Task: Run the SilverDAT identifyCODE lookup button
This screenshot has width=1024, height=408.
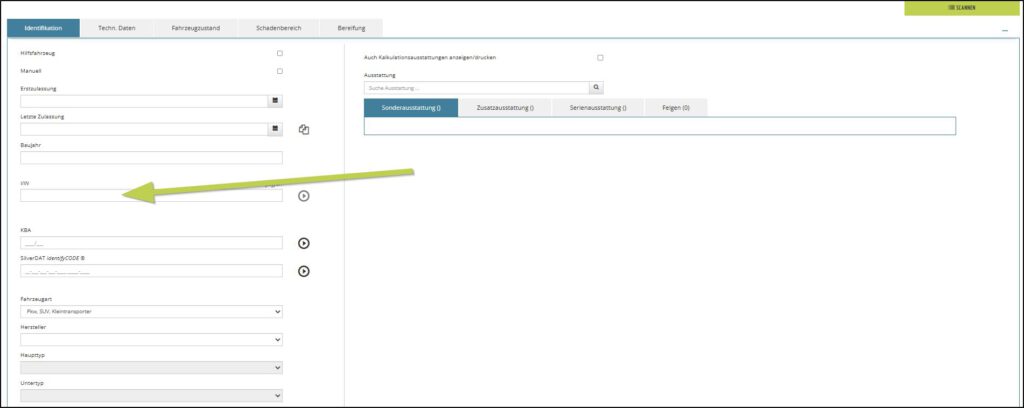Action: (304, 271)
